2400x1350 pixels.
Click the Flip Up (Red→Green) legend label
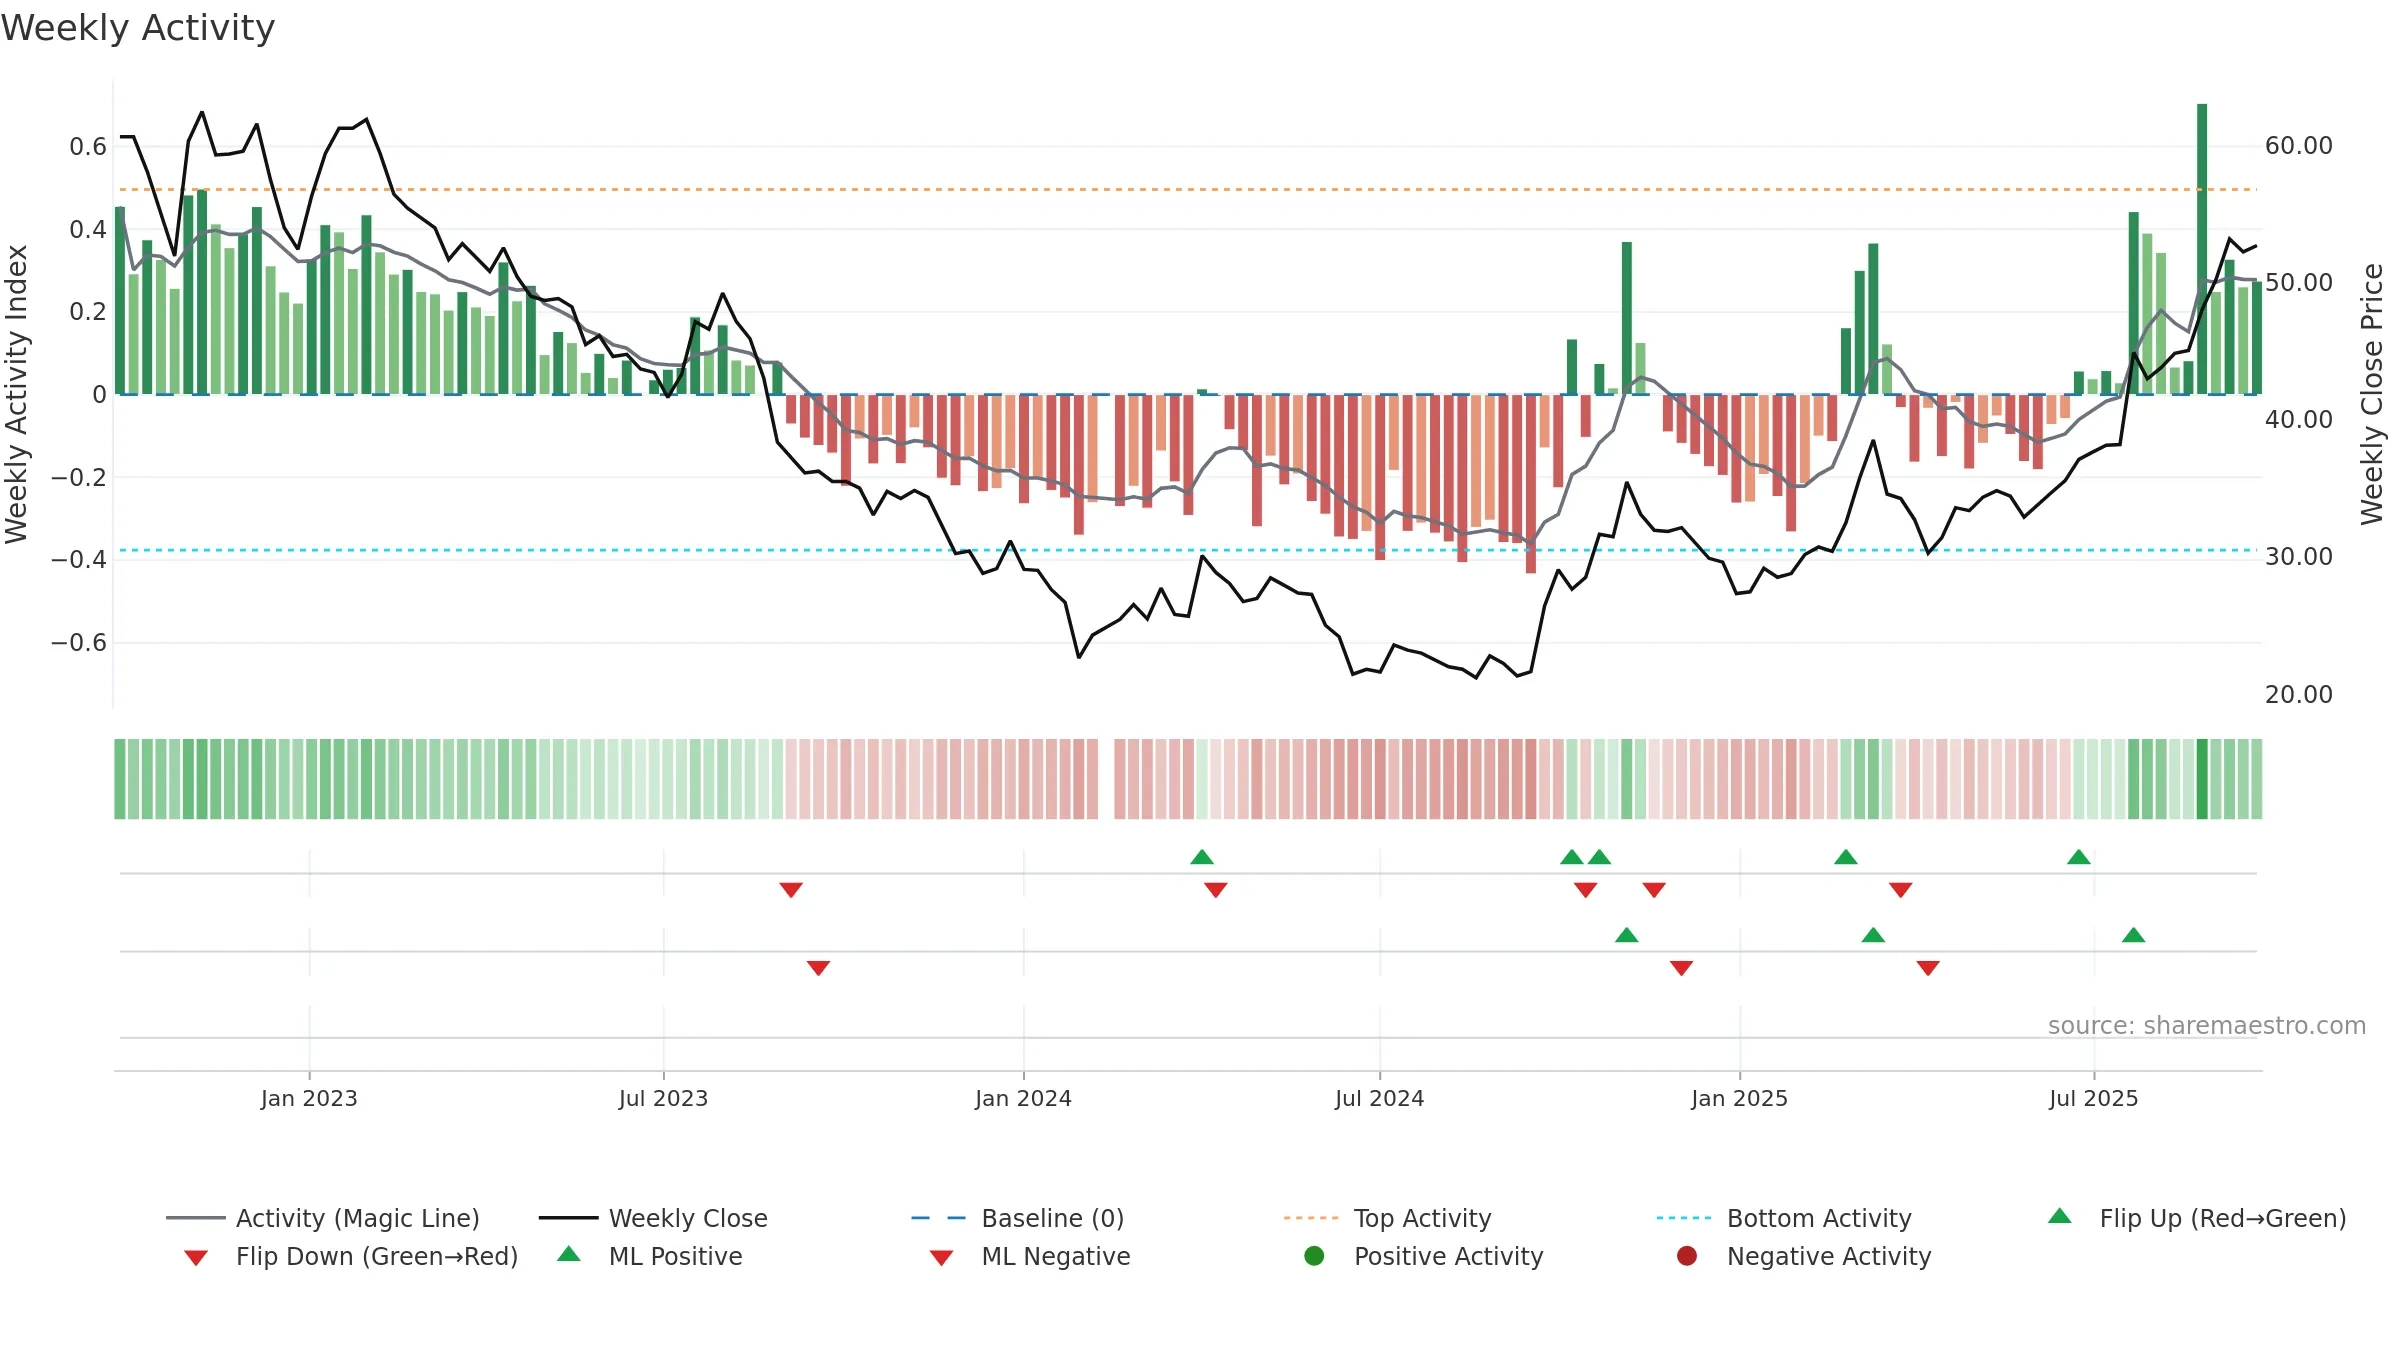pyautogui.click(x=2222, y=1218)
